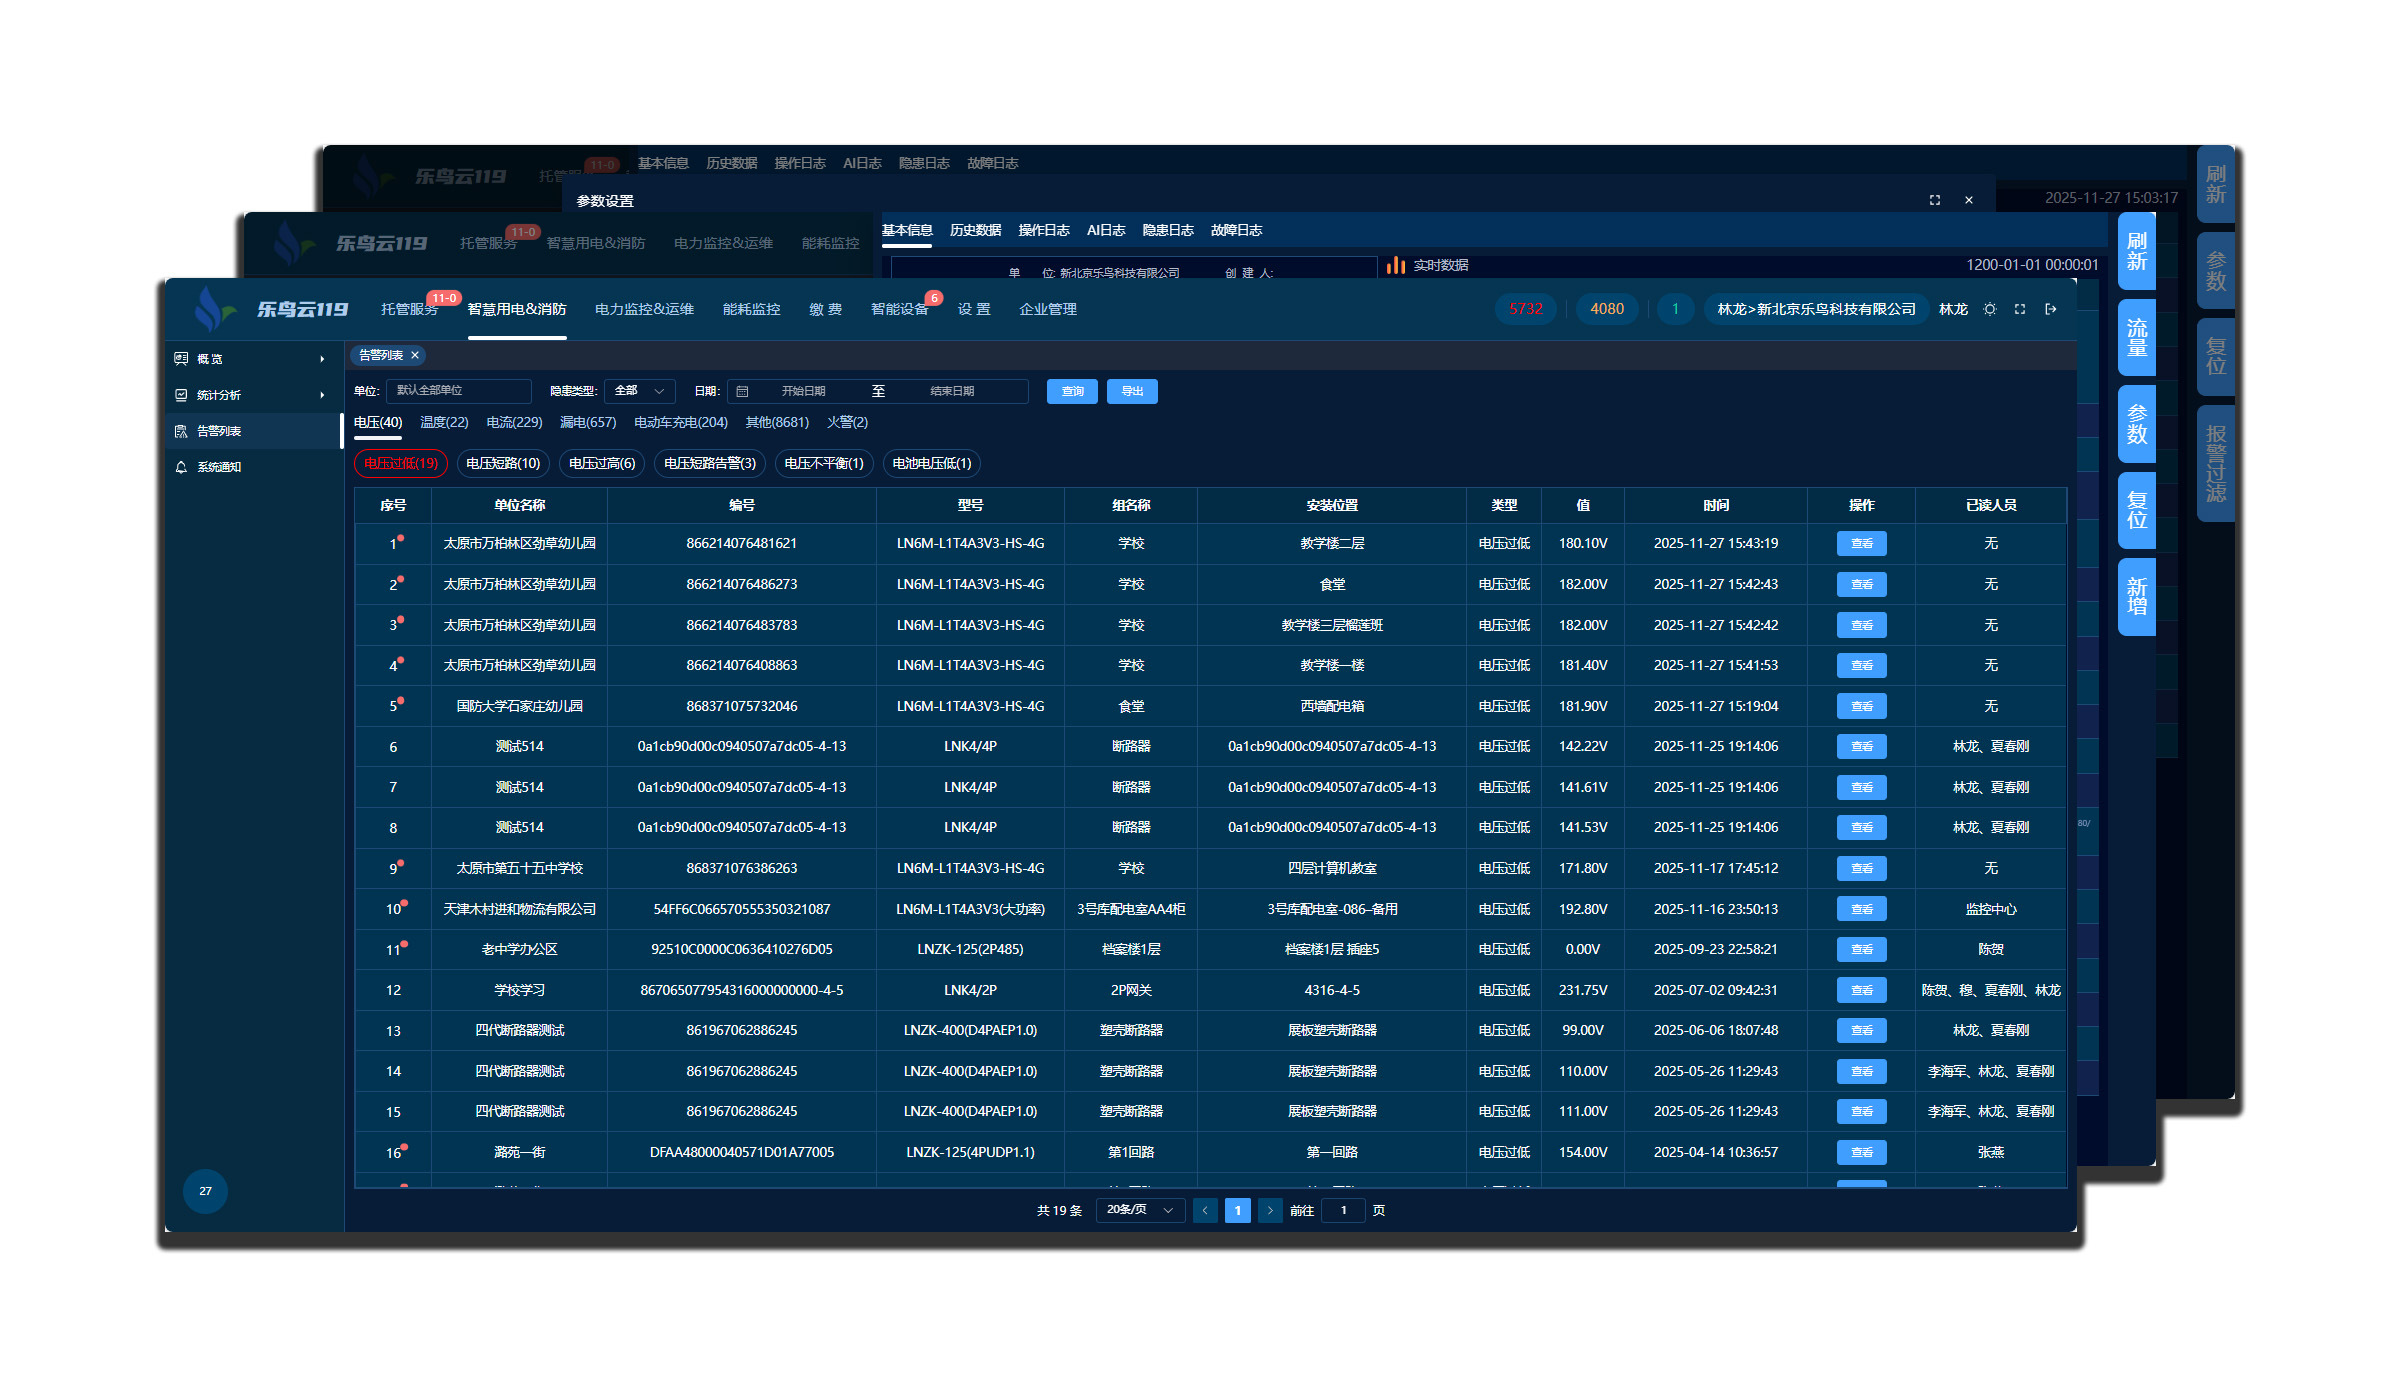Click the 查询 search button
The width and height of the screenshot is (2399, 1400).
pyautogui.click(x=1072, y=391)
